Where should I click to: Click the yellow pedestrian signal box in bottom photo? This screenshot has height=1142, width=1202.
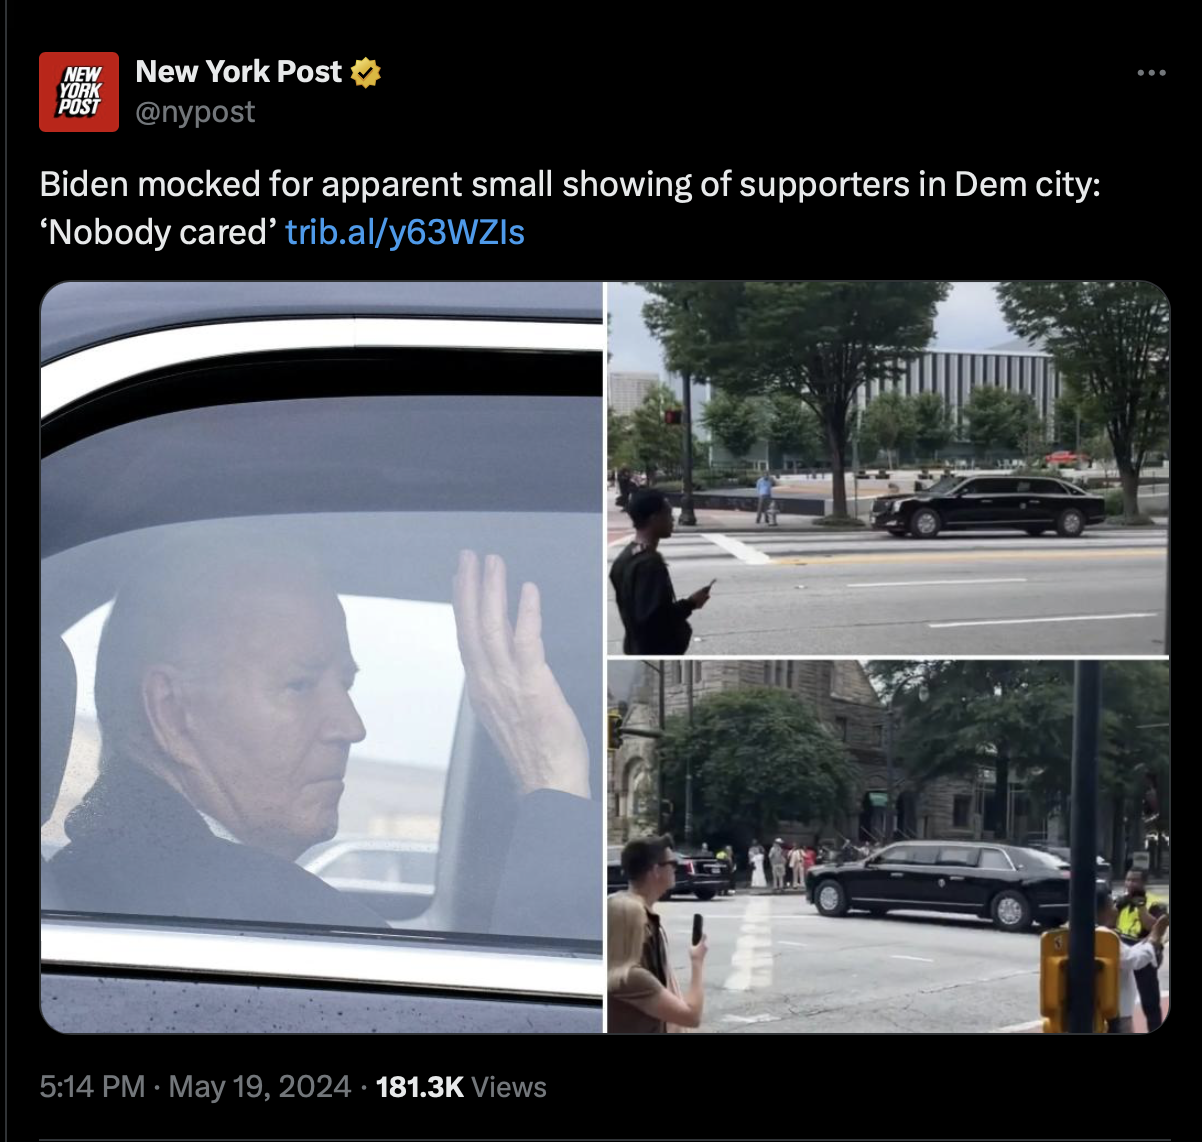[1079, 979]
